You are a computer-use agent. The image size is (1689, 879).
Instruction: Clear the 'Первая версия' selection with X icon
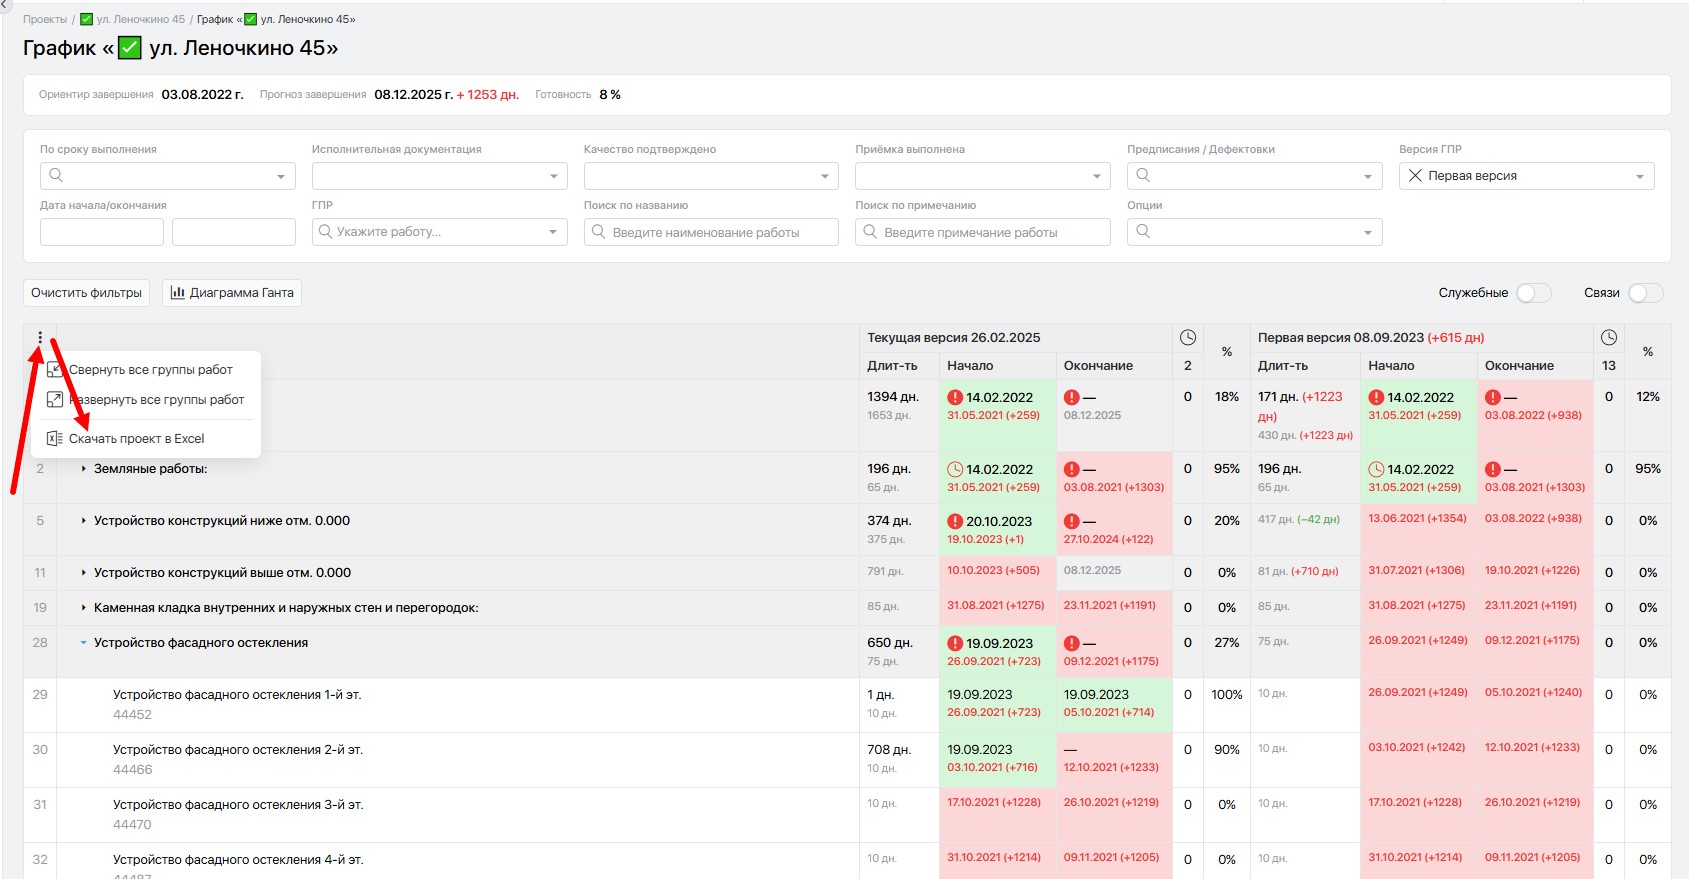pyautogui.click(x=1415, y=176)
